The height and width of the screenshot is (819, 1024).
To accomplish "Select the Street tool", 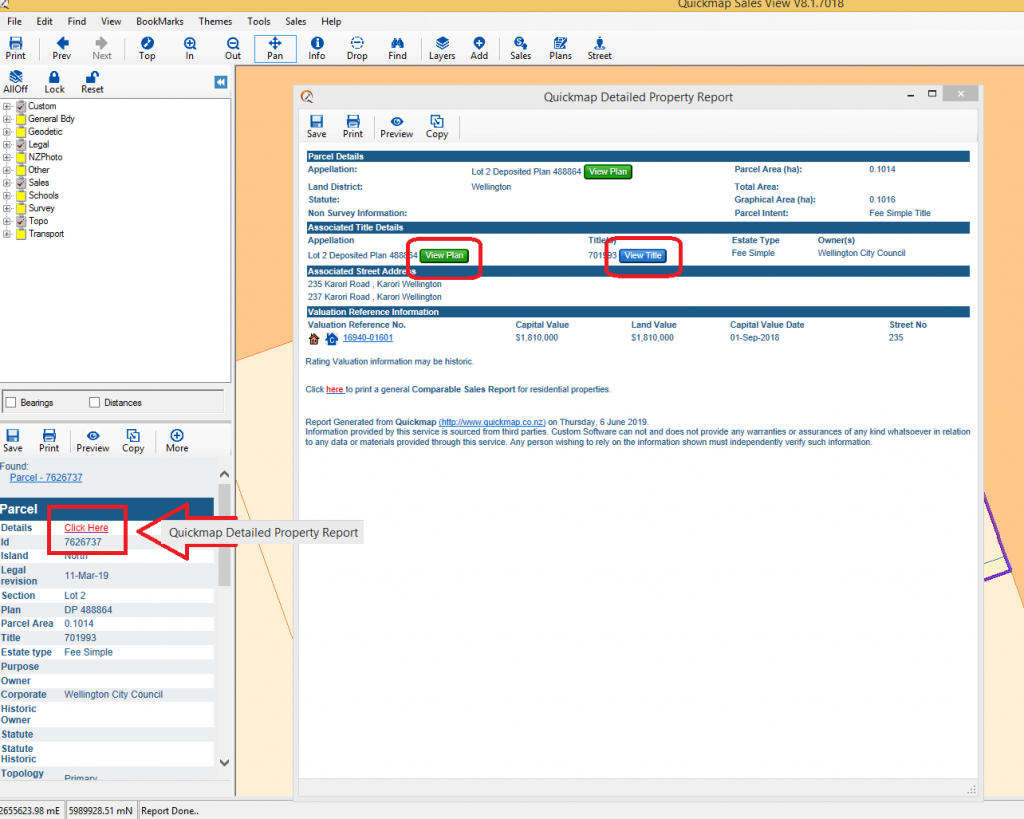I will [599, 47].
